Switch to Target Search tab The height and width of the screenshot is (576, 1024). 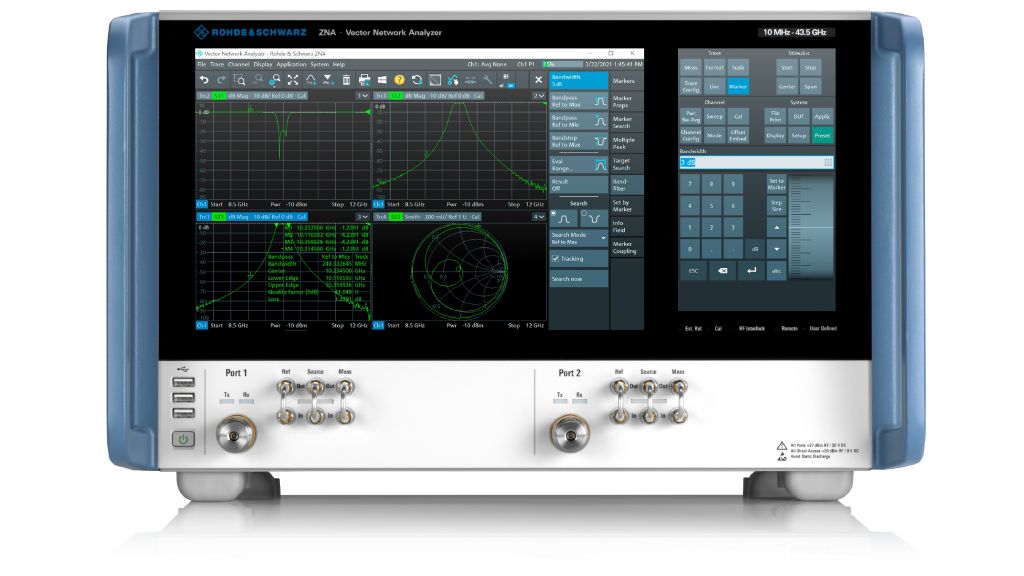[626, 164]
